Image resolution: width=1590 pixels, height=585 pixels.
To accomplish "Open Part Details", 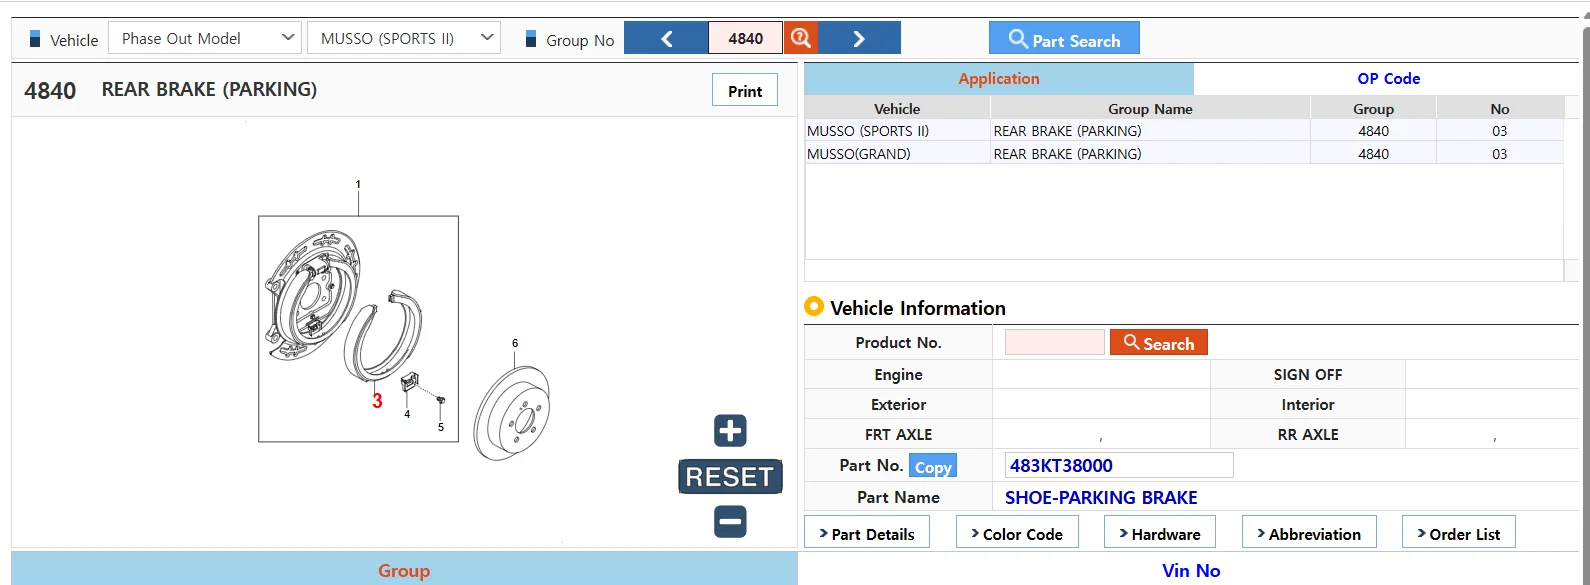I will pos(867,533).
